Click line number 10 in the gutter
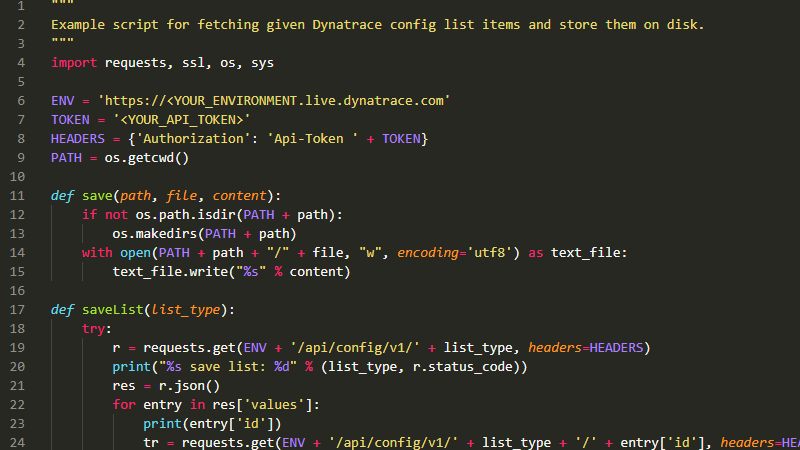 click(17, 177)
